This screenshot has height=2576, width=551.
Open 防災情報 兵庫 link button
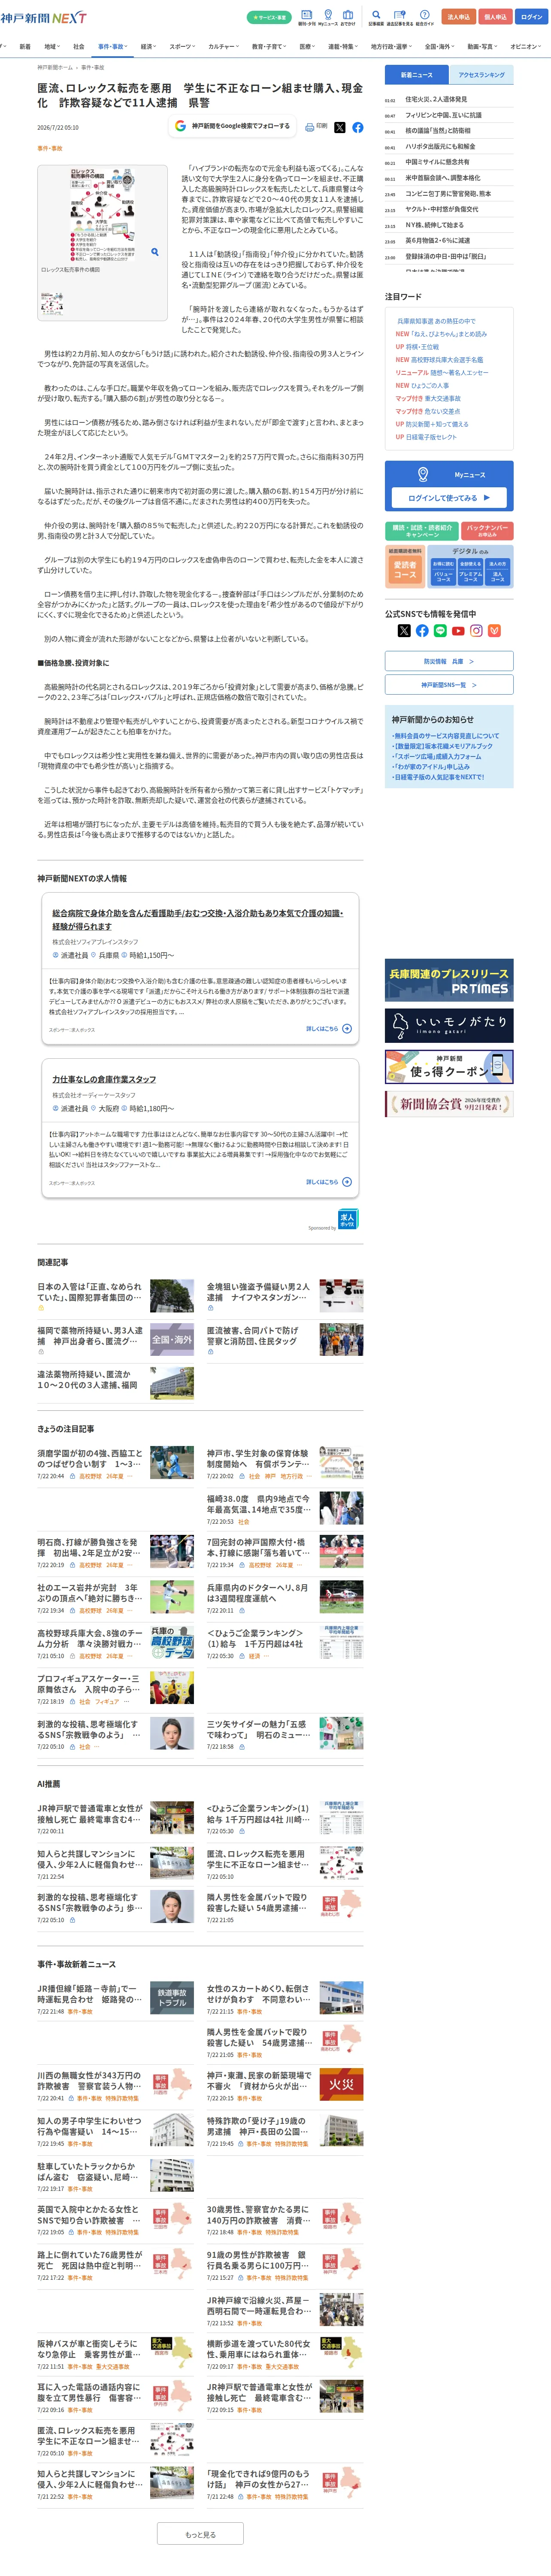[x=449, y=661]
